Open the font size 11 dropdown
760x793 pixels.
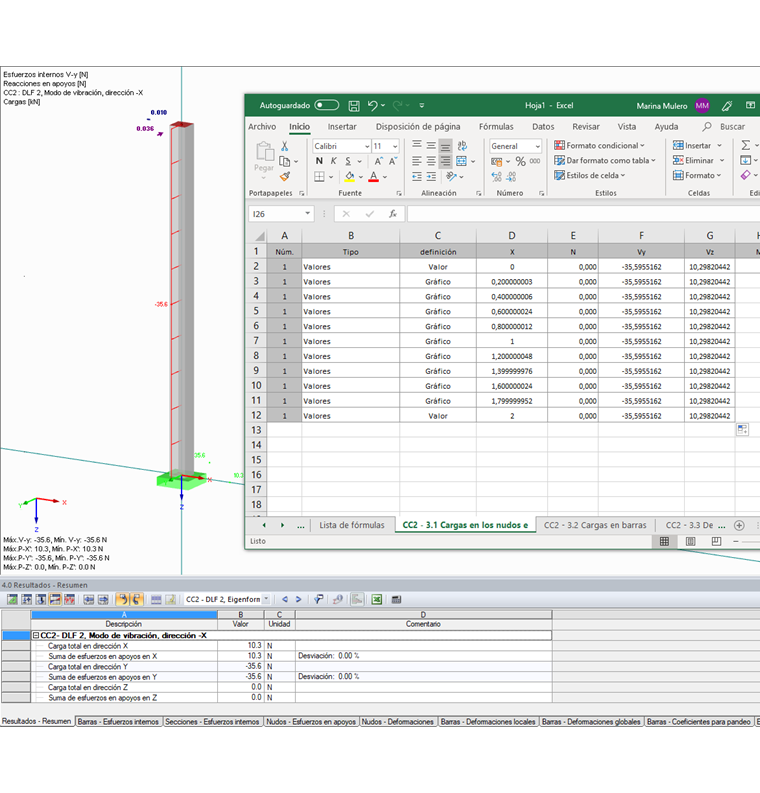click(395, 146)
